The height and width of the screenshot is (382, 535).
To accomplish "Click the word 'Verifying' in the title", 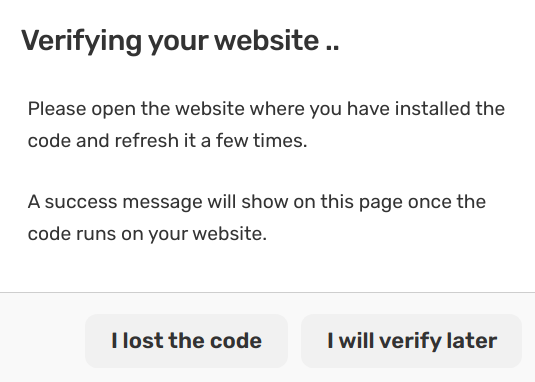I will click(x=81, y=41).
